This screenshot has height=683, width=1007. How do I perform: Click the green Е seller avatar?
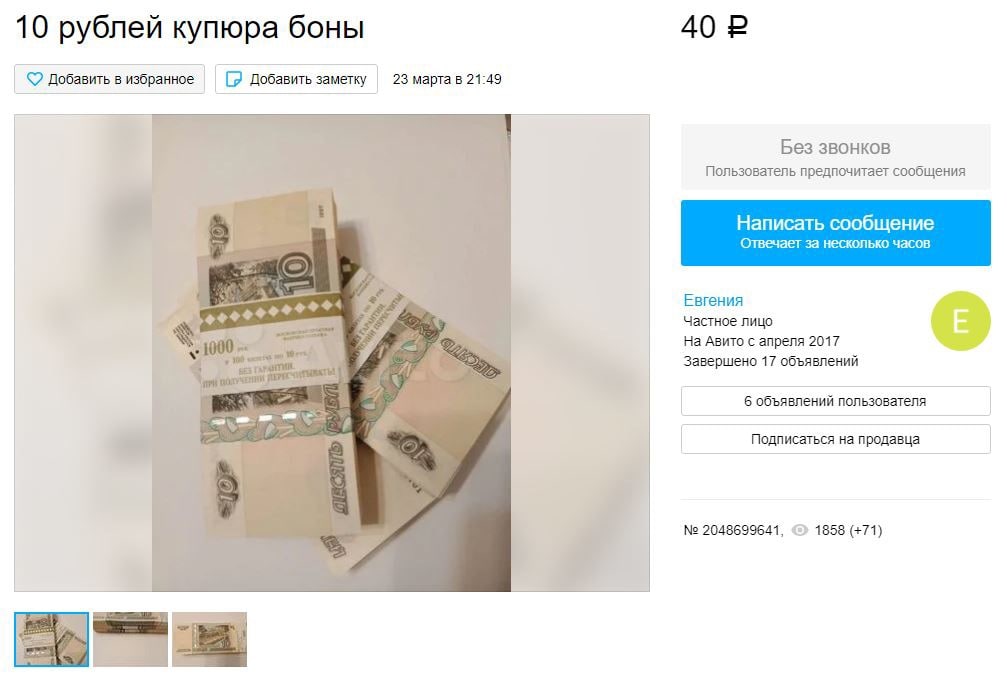(960, 321)
